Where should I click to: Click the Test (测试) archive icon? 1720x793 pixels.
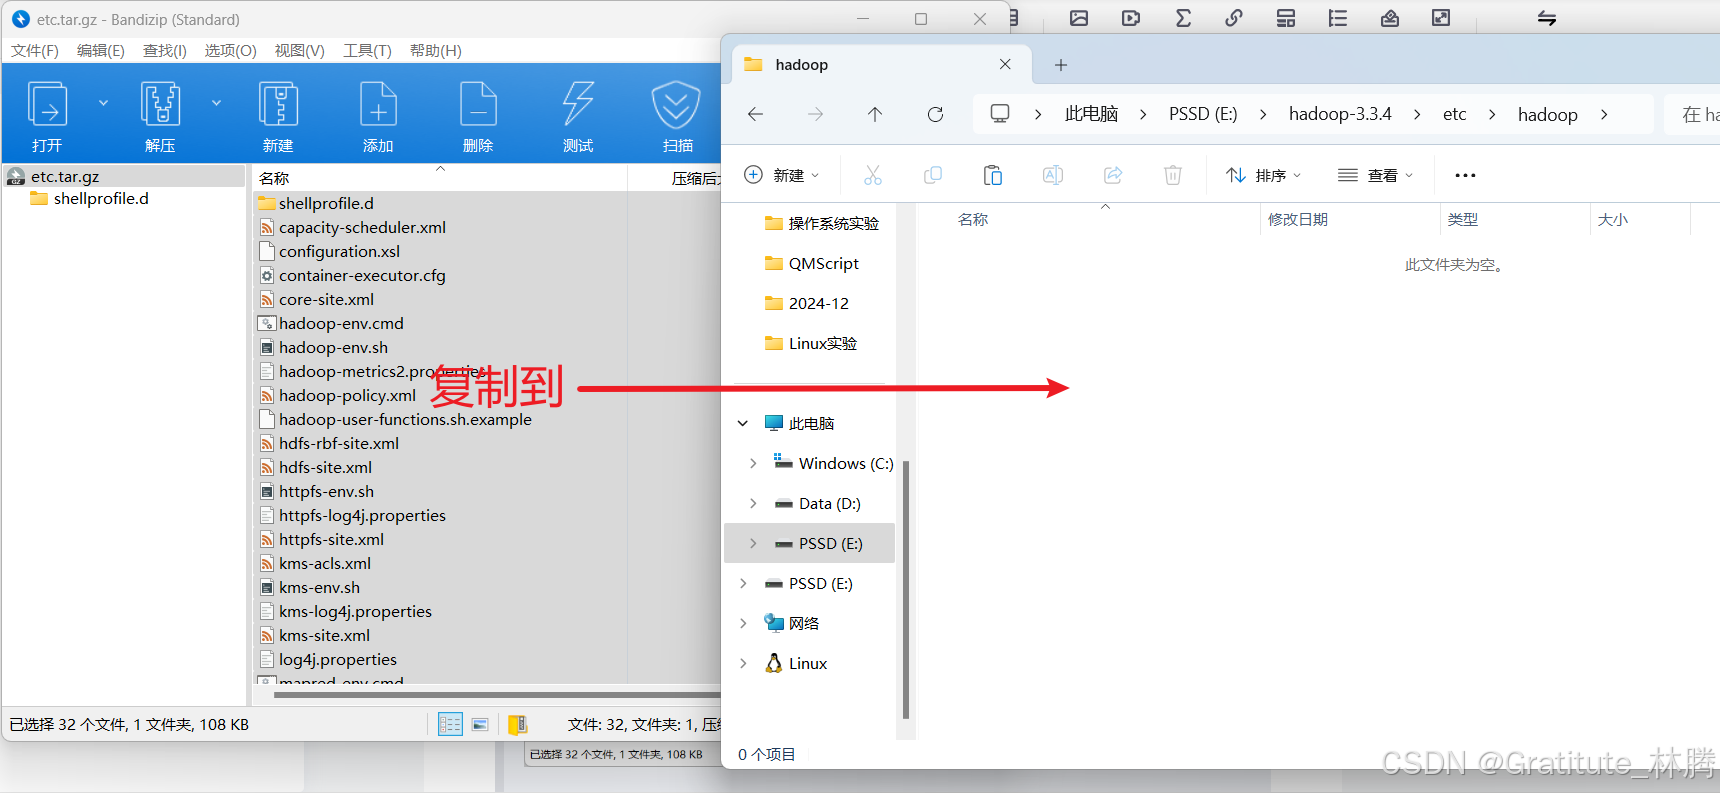coord(578,105)
